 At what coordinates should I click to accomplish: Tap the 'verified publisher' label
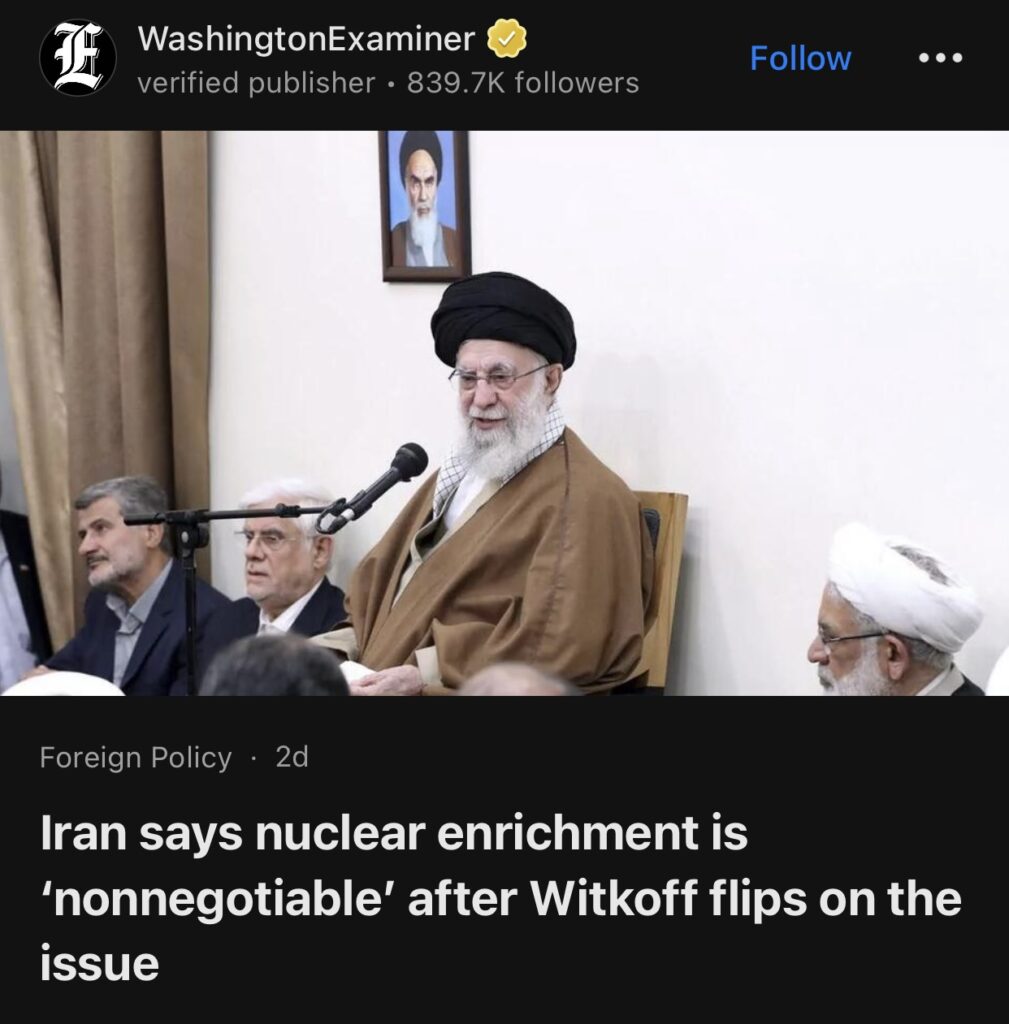[x=256, y=83]
